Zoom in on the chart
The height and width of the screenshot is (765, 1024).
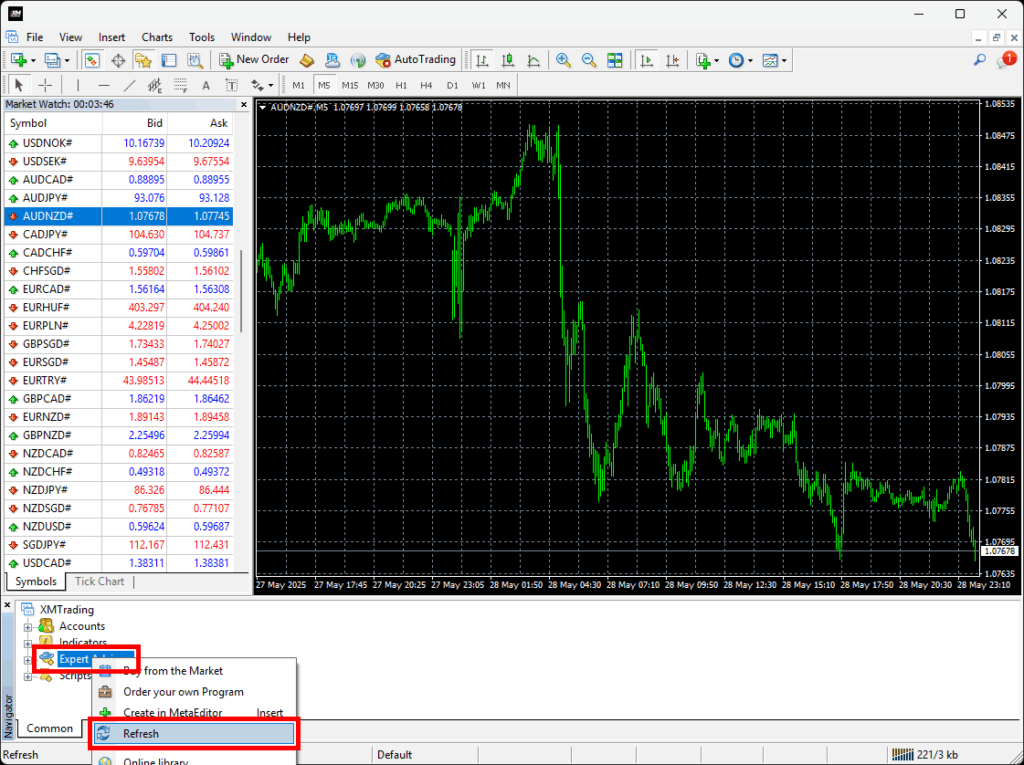point(563,60)
